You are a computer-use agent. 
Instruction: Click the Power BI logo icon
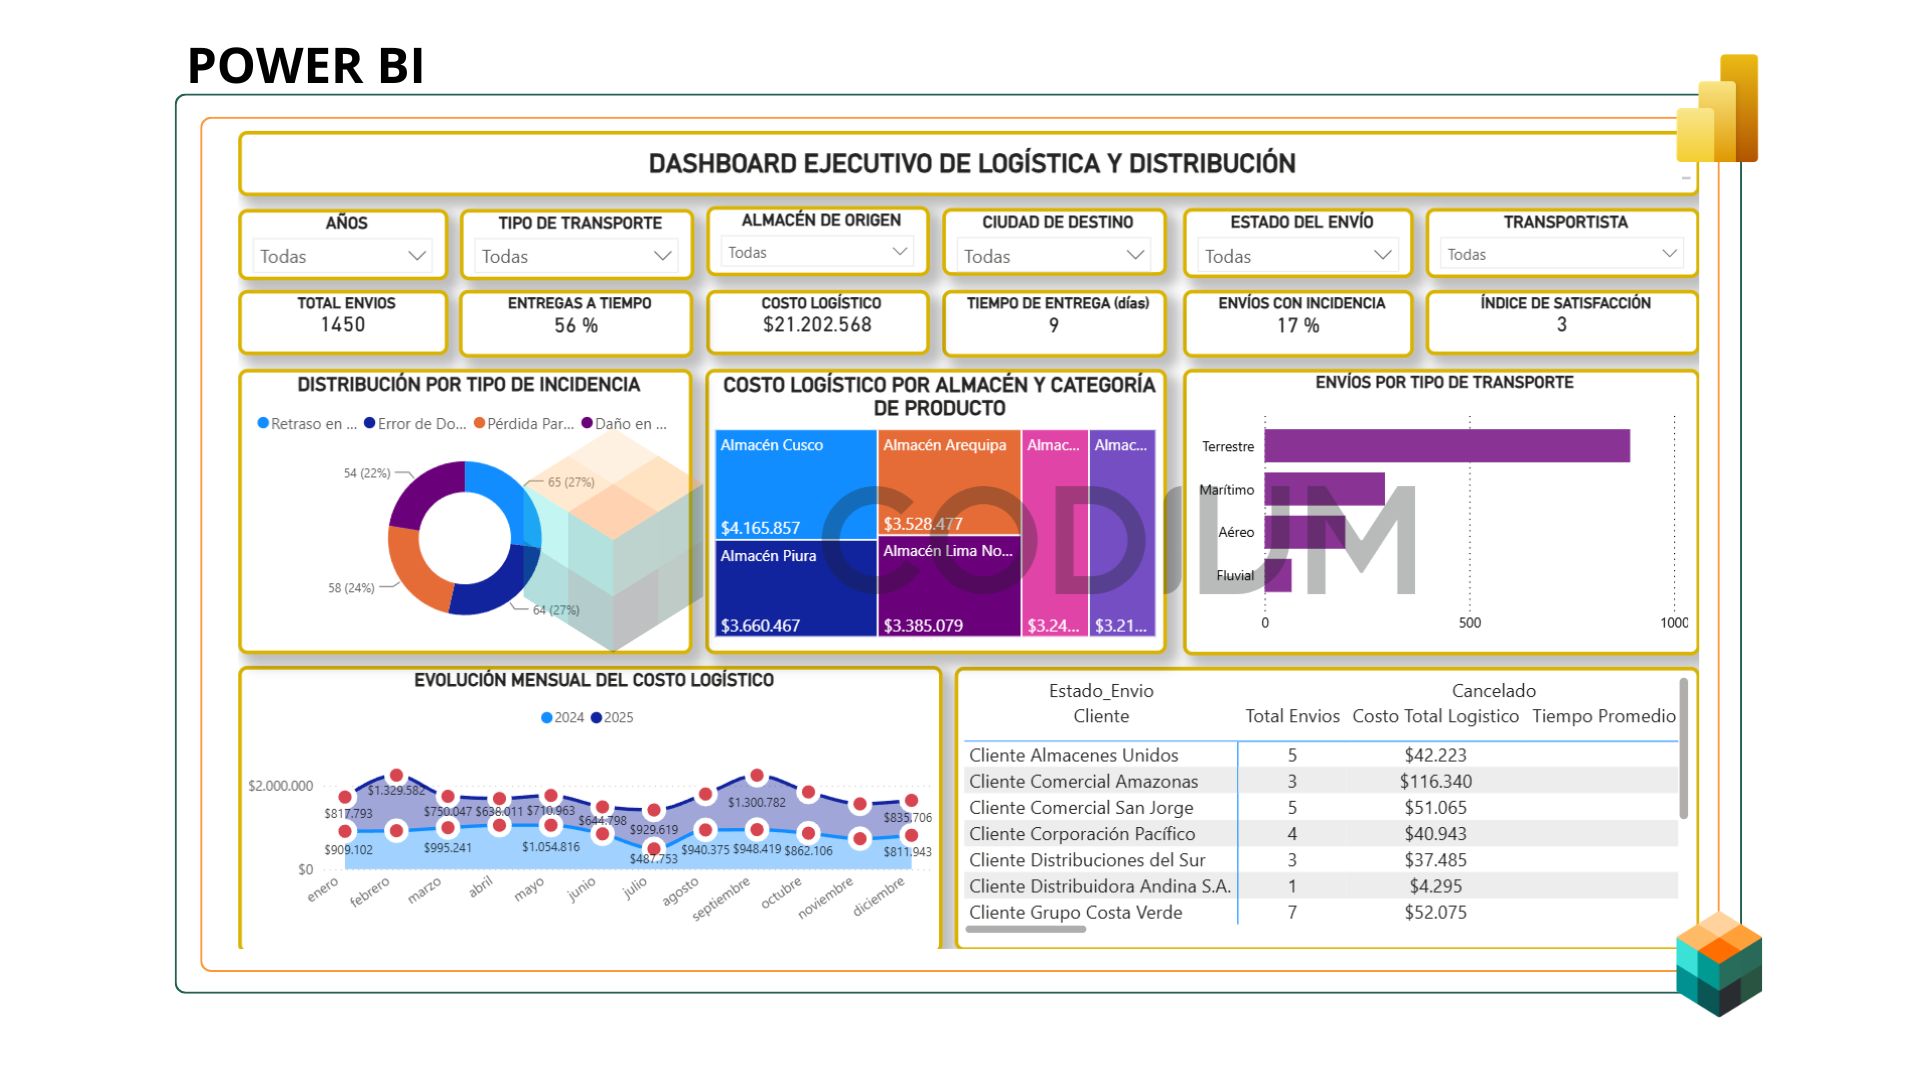(x=1717, y=108)
